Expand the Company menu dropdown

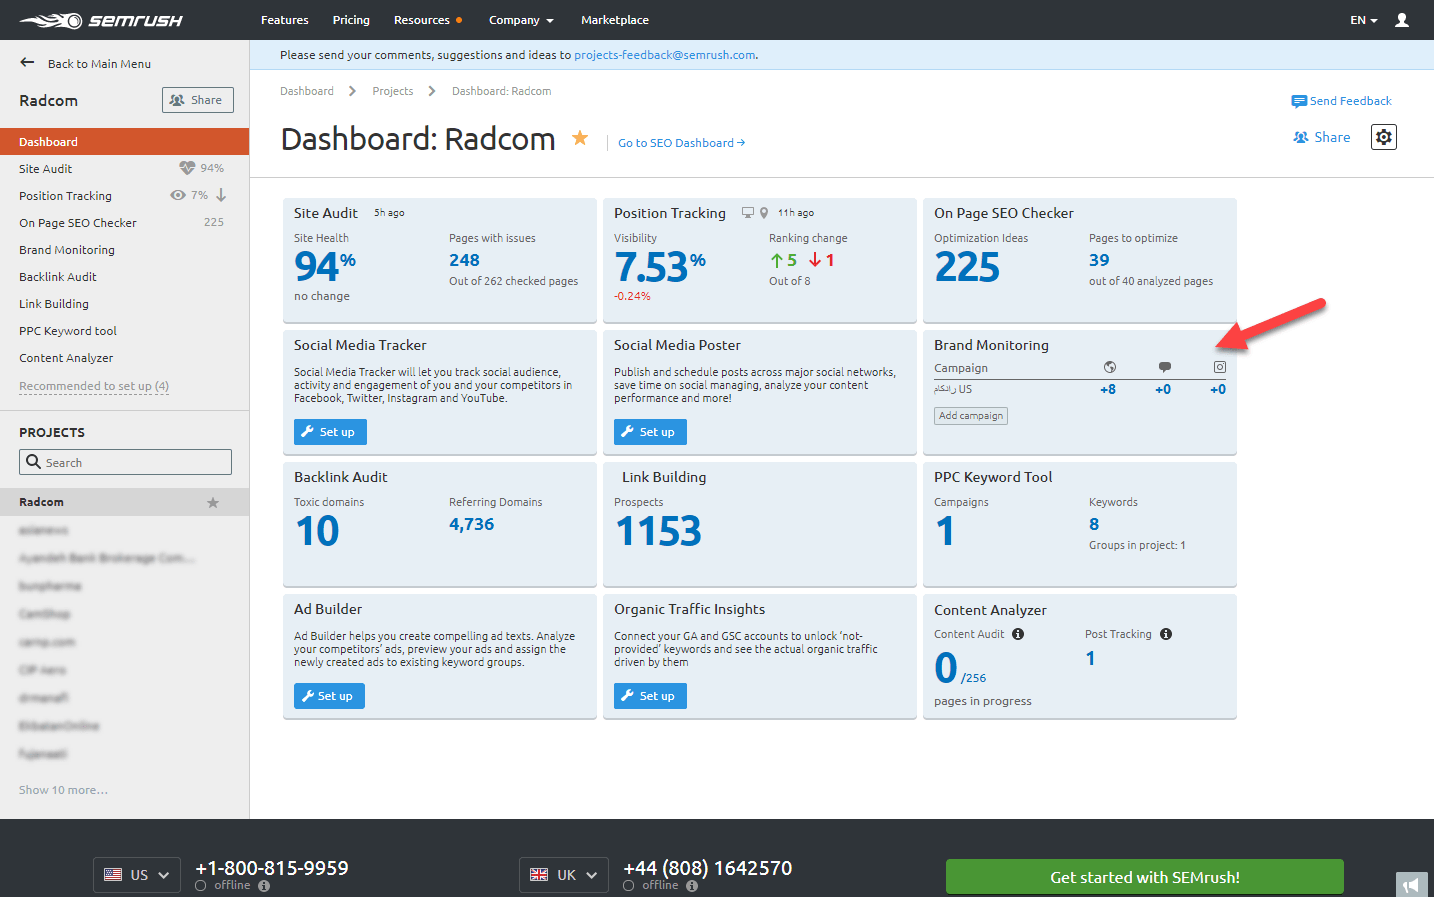click(520, 20)
